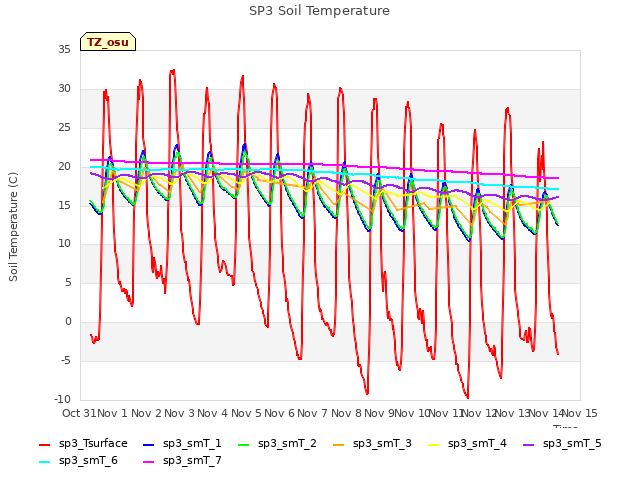Toggle the sp3_smT_7 legend entry
This screenshot has height=480, width=640.
pyautogui.click(x=182, y=461)
